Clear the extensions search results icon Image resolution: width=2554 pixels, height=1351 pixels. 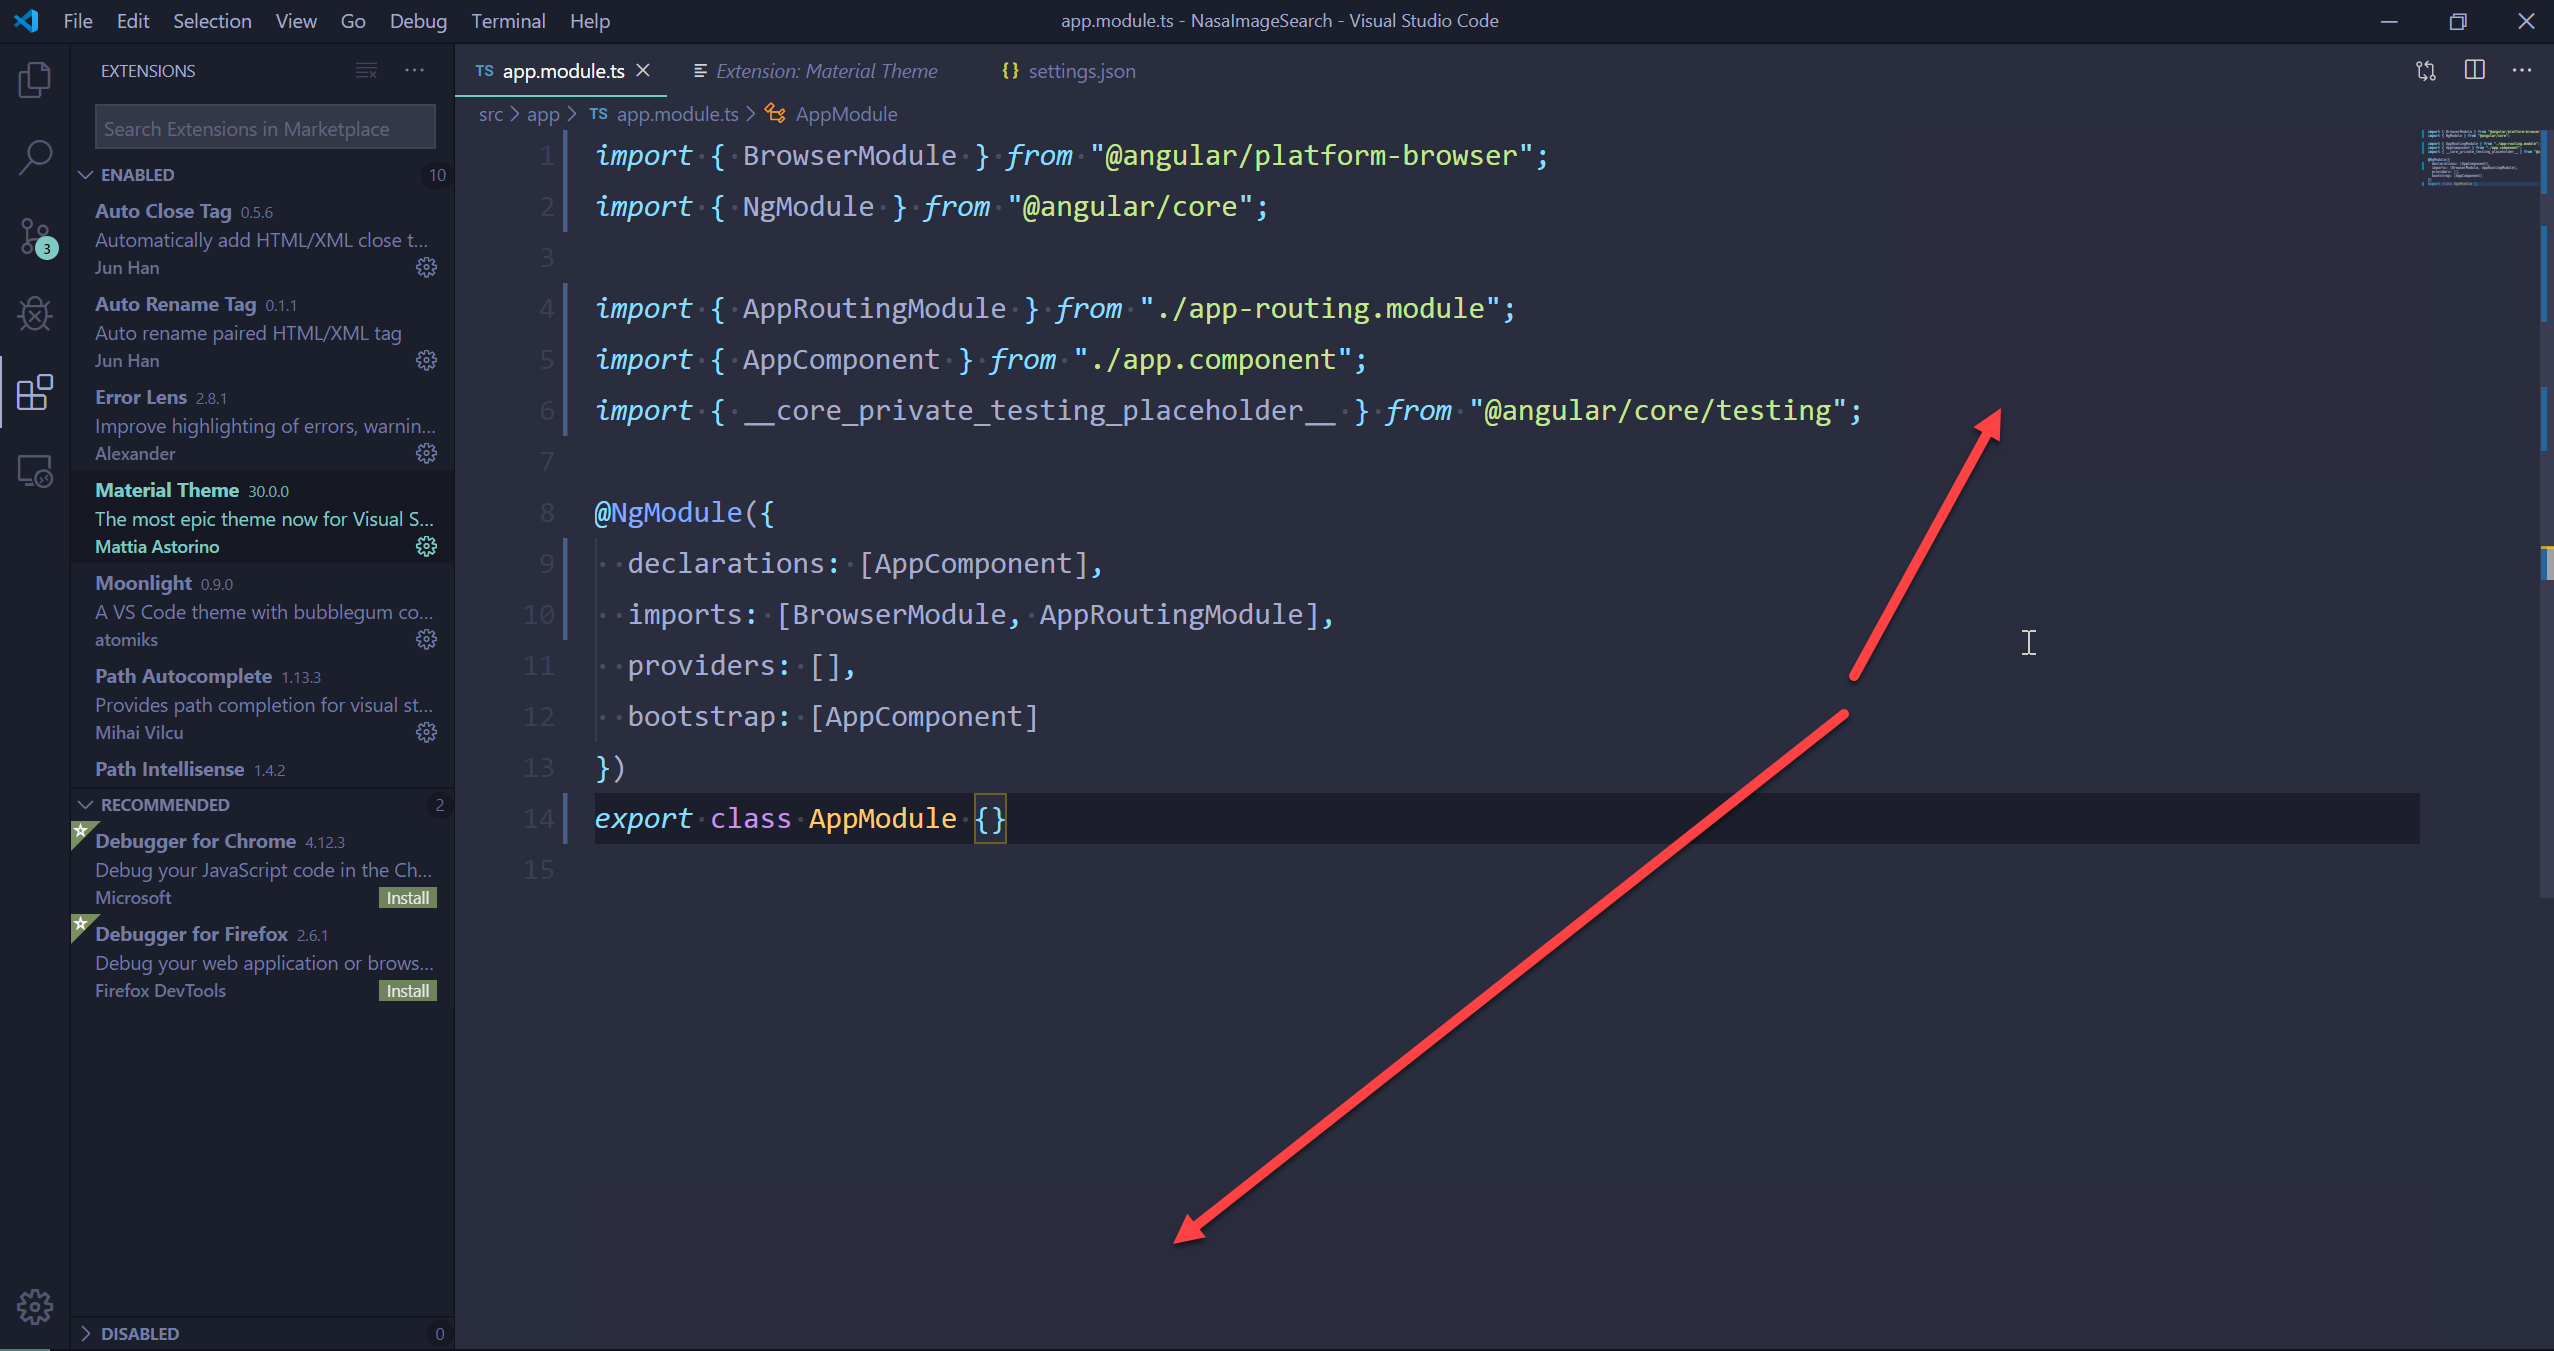point(365,70)
